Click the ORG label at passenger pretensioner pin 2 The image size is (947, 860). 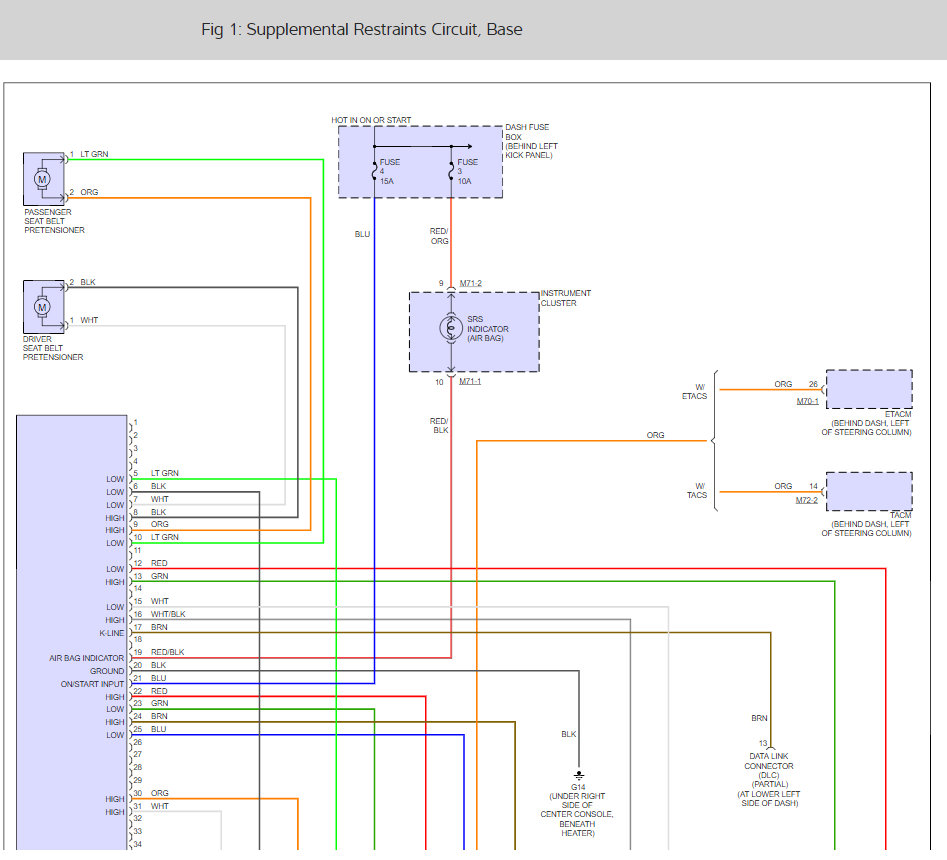tap(89, 192)
